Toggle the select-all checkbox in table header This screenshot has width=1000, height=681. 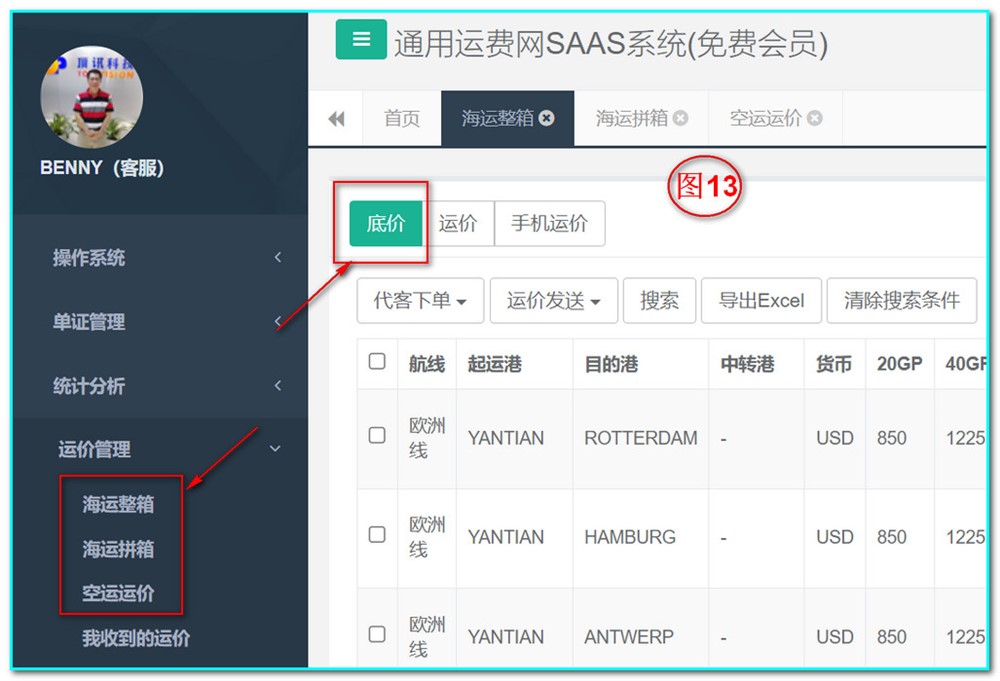point(377,362)
